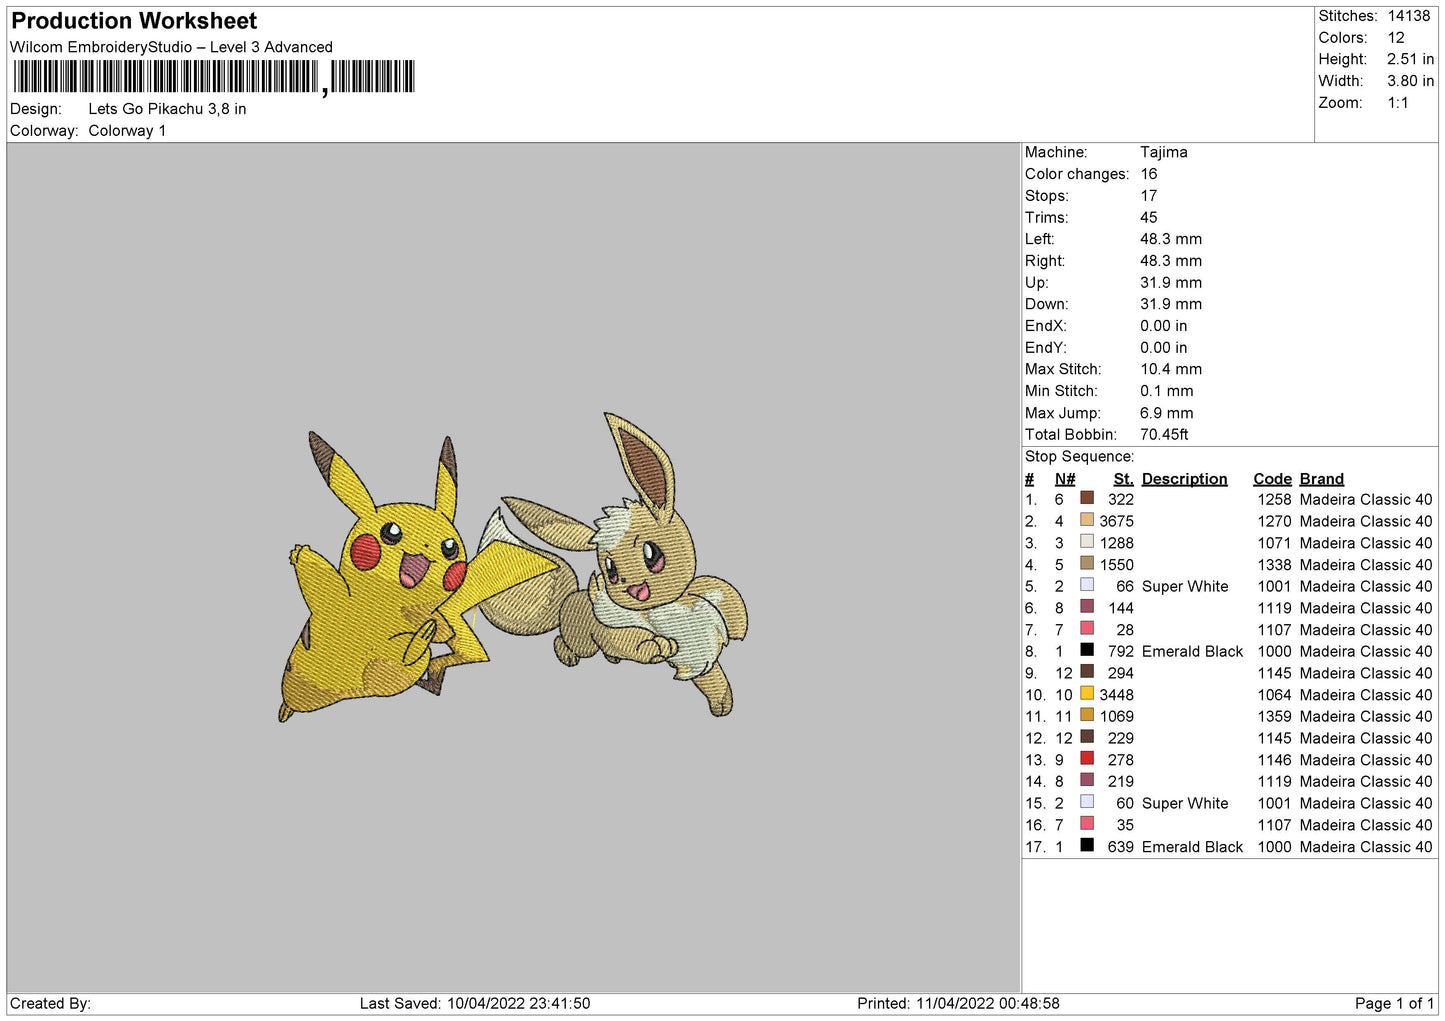Pick the brown swatch in stop row 1
Viewport: 1445px width, 1021px height.
tap(1087, 498)
